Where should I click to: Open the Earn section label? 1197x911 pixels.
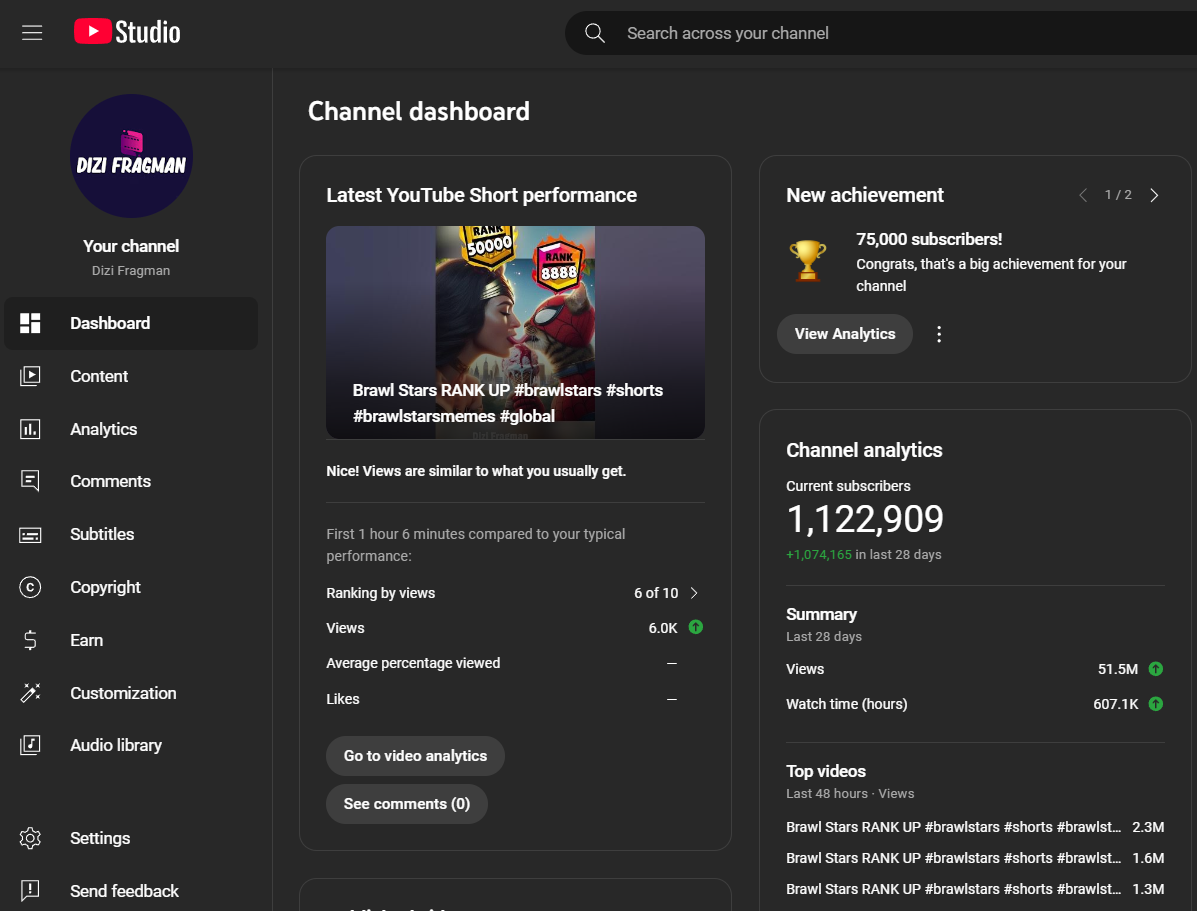86,640
